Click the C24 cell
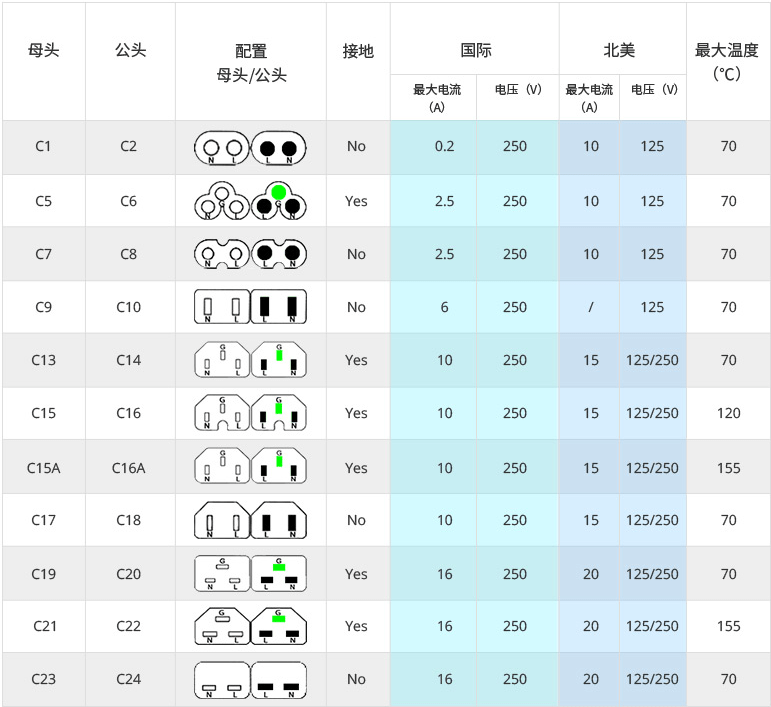This screenshot has height=707, width=771. [128, 679]
